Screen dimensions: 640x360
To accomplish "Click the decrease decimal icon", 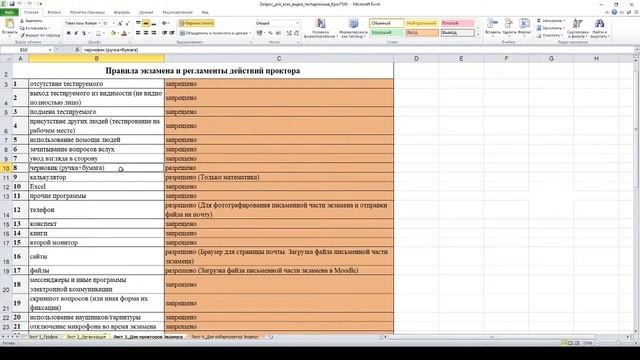I will 296,33.
